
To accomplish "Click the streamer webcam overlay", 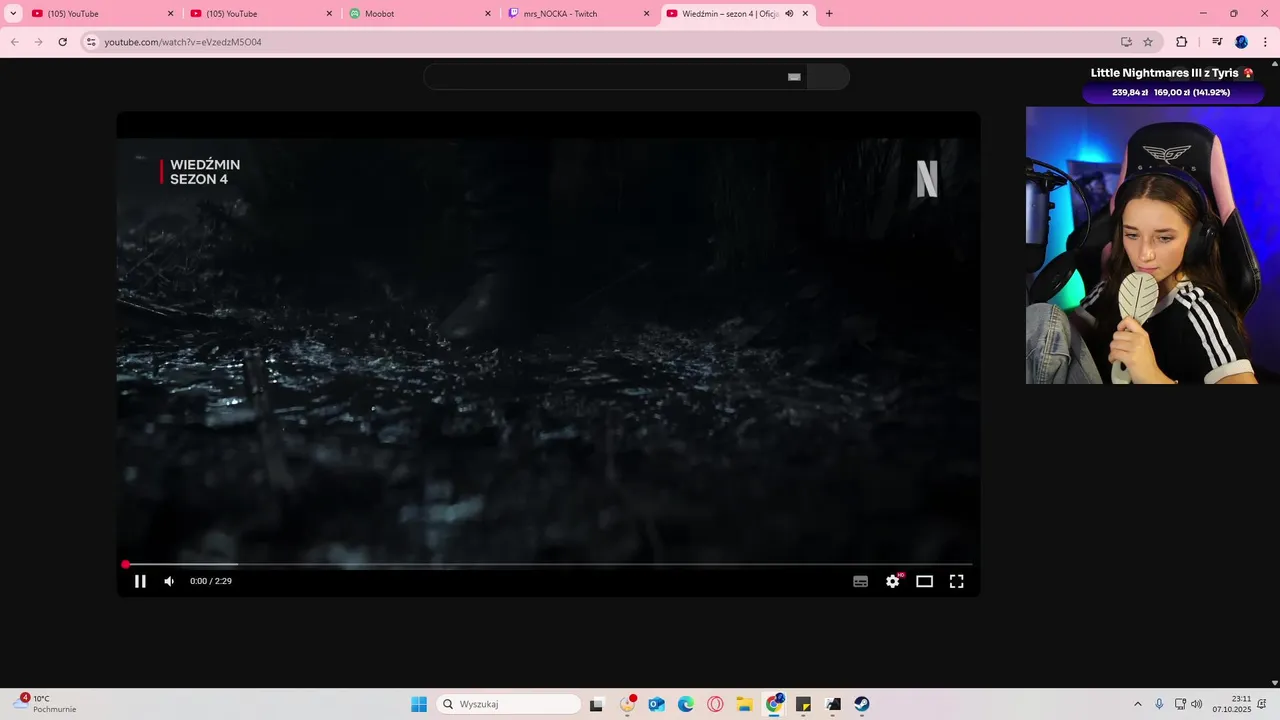I will [1153, 245].
